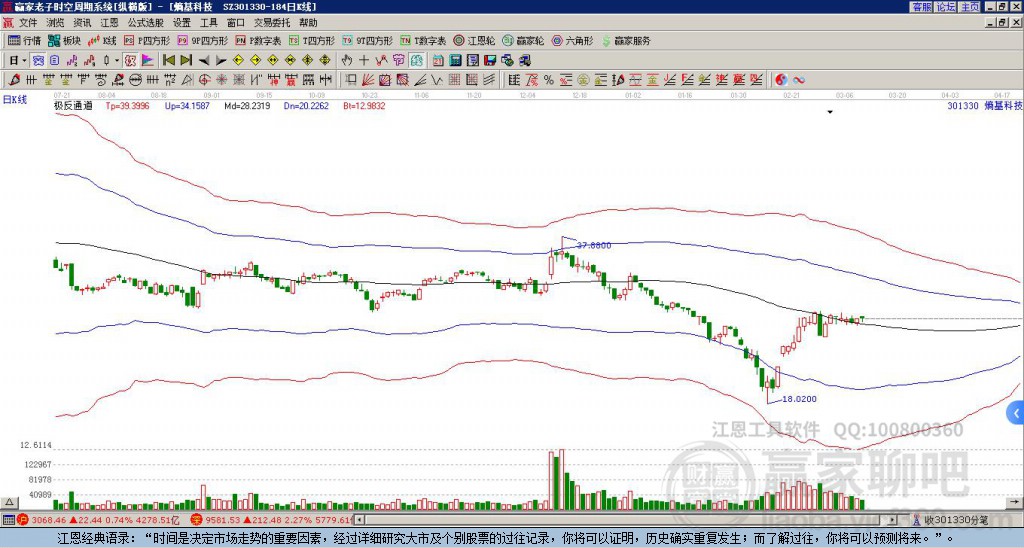Click the yin-yang taiji icon

pos(781,80)
